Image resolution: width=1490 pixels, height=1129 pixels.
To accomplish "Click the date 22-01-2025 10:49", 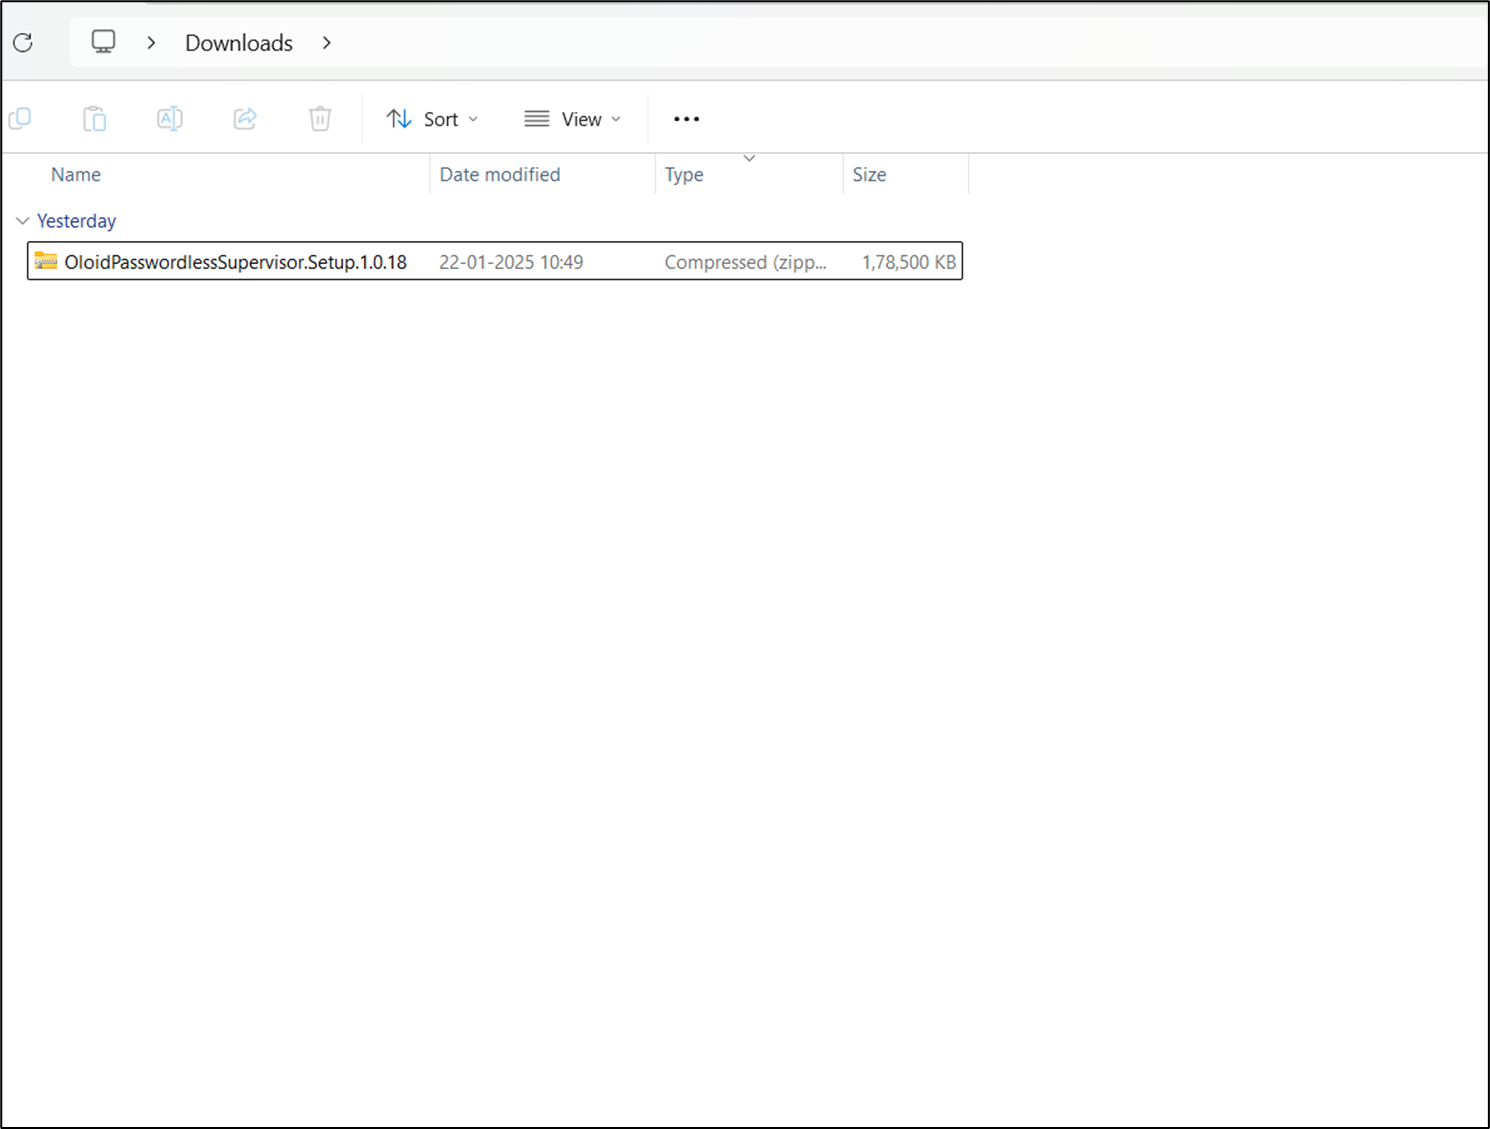I will coord(511,262).
